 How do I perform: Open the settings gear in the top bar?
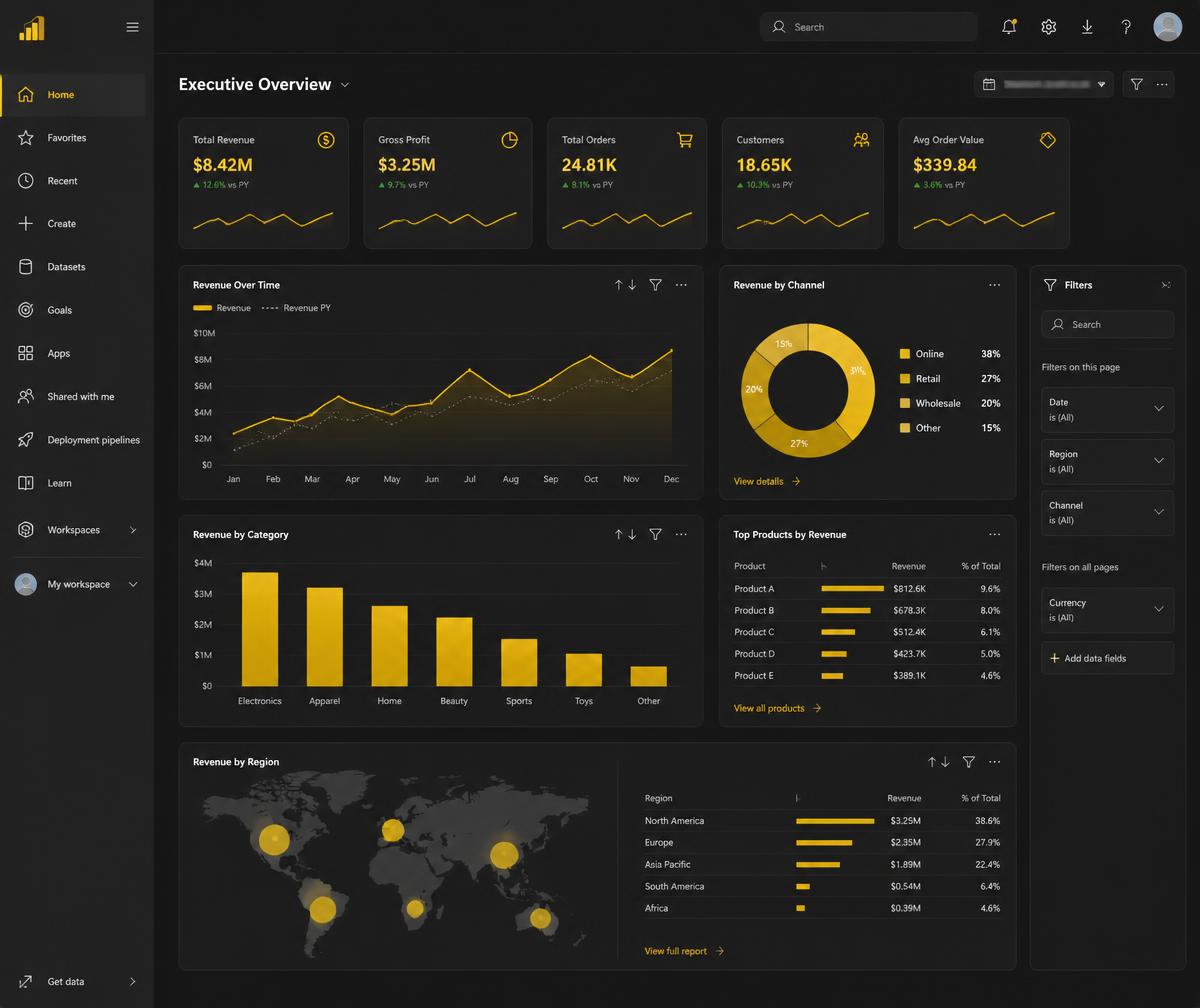tap(1048, 27)
